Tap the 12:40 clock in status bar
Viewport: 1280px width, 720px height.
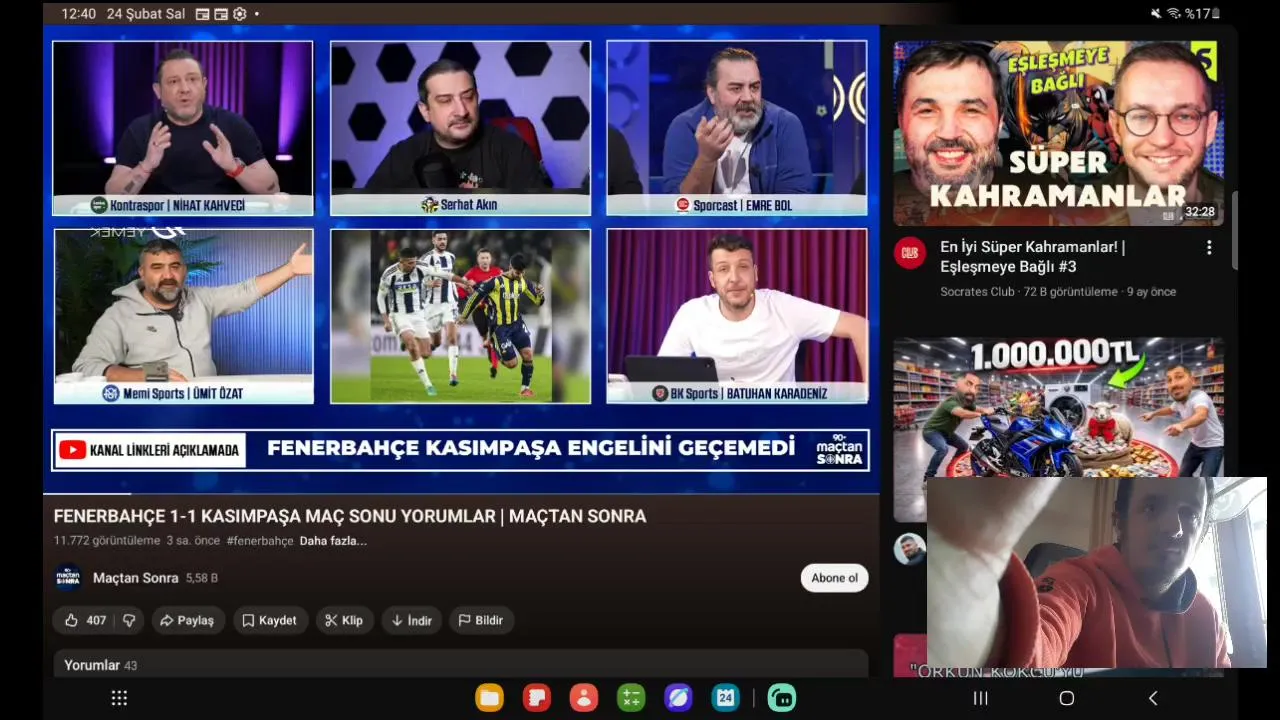point(79,14)
